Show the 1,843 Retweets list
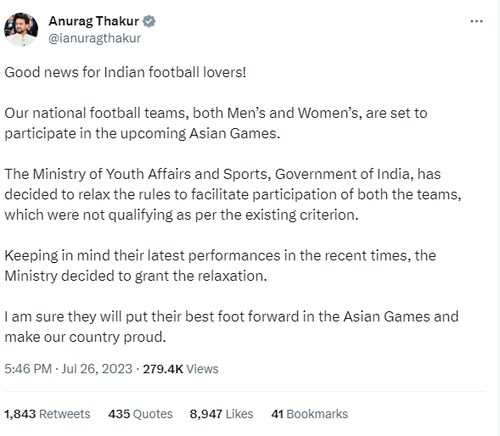 coord(47,414)
